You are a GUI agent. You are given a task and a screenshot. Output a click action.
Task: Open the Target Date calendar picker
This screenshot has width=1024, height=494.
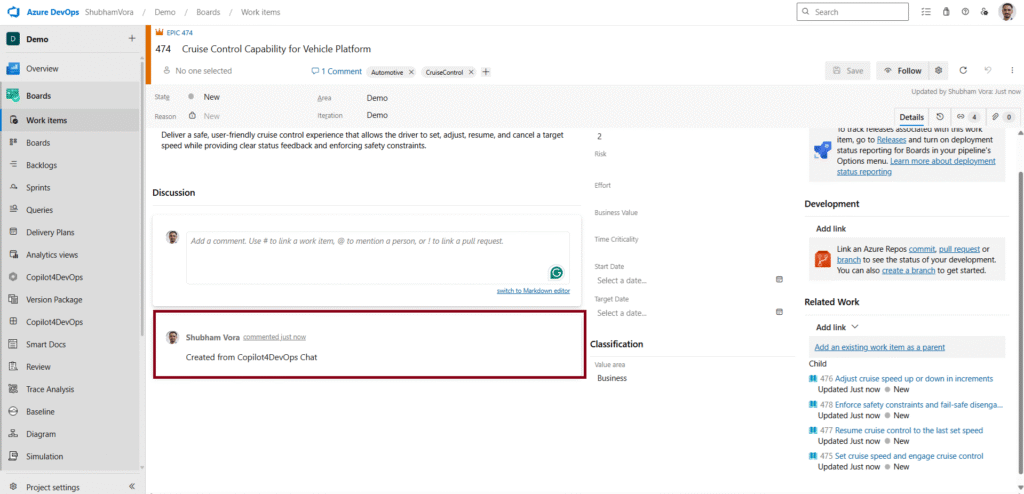coord(779,312)
